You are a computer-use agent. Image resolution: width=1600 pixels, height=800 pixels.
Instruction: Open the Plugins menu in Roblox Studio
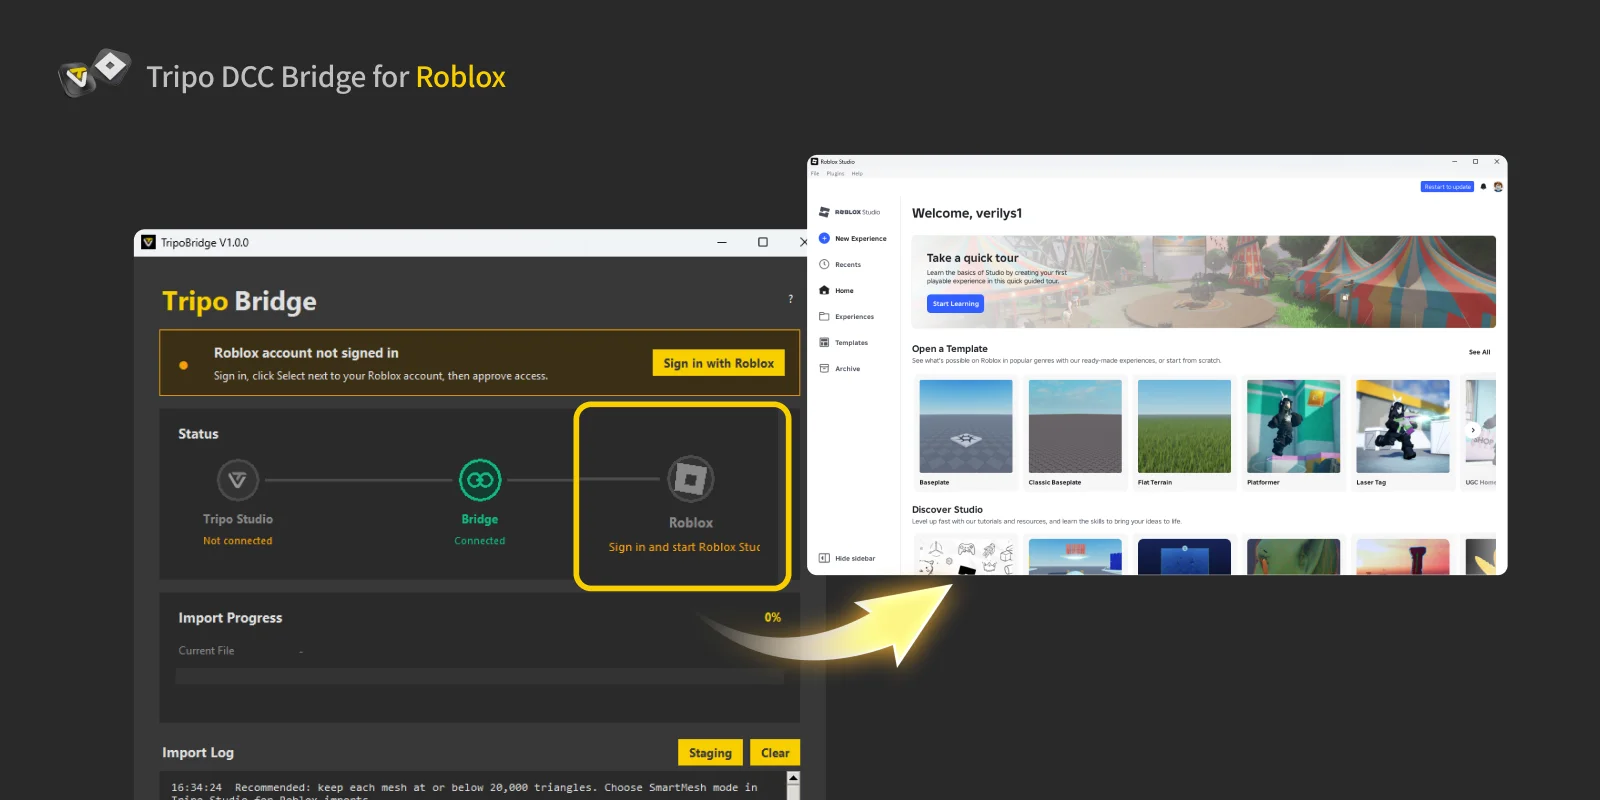[835, 173]
